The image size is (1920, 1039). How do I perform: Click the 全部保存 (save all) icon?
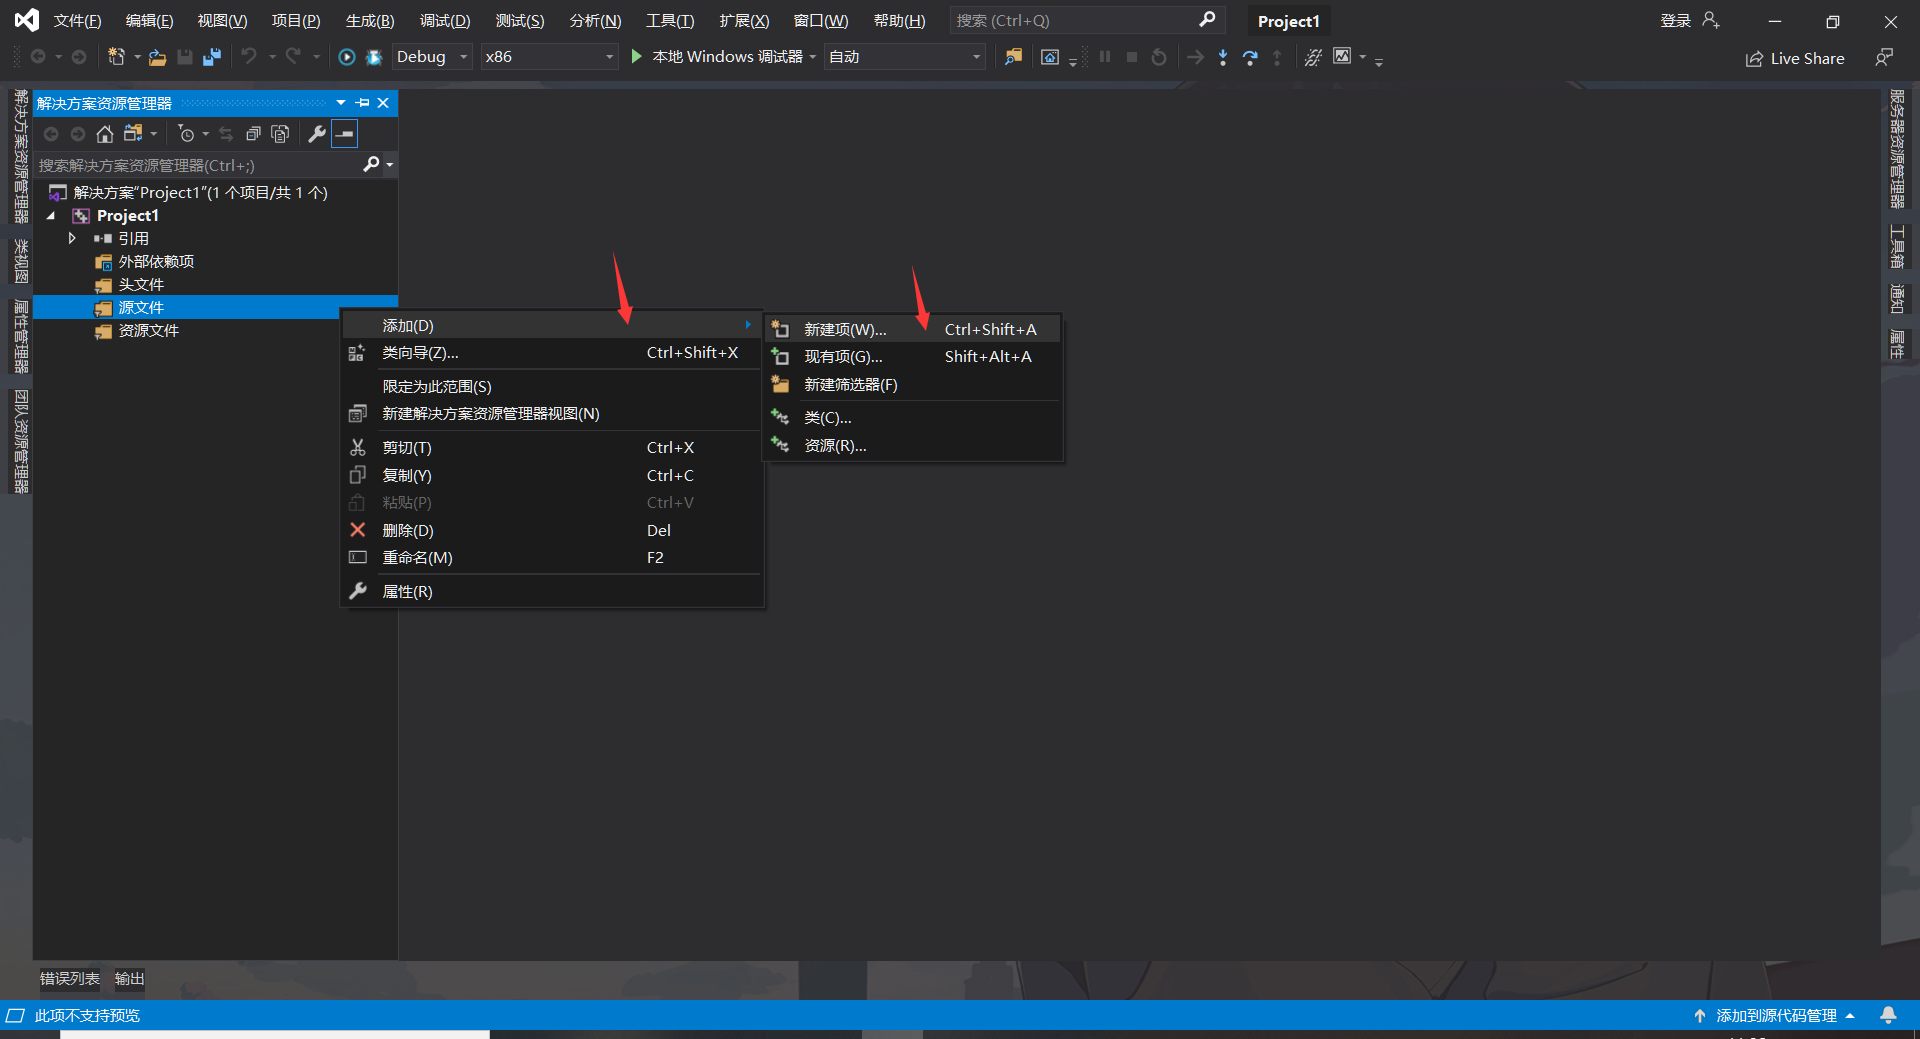pos(211,57)
